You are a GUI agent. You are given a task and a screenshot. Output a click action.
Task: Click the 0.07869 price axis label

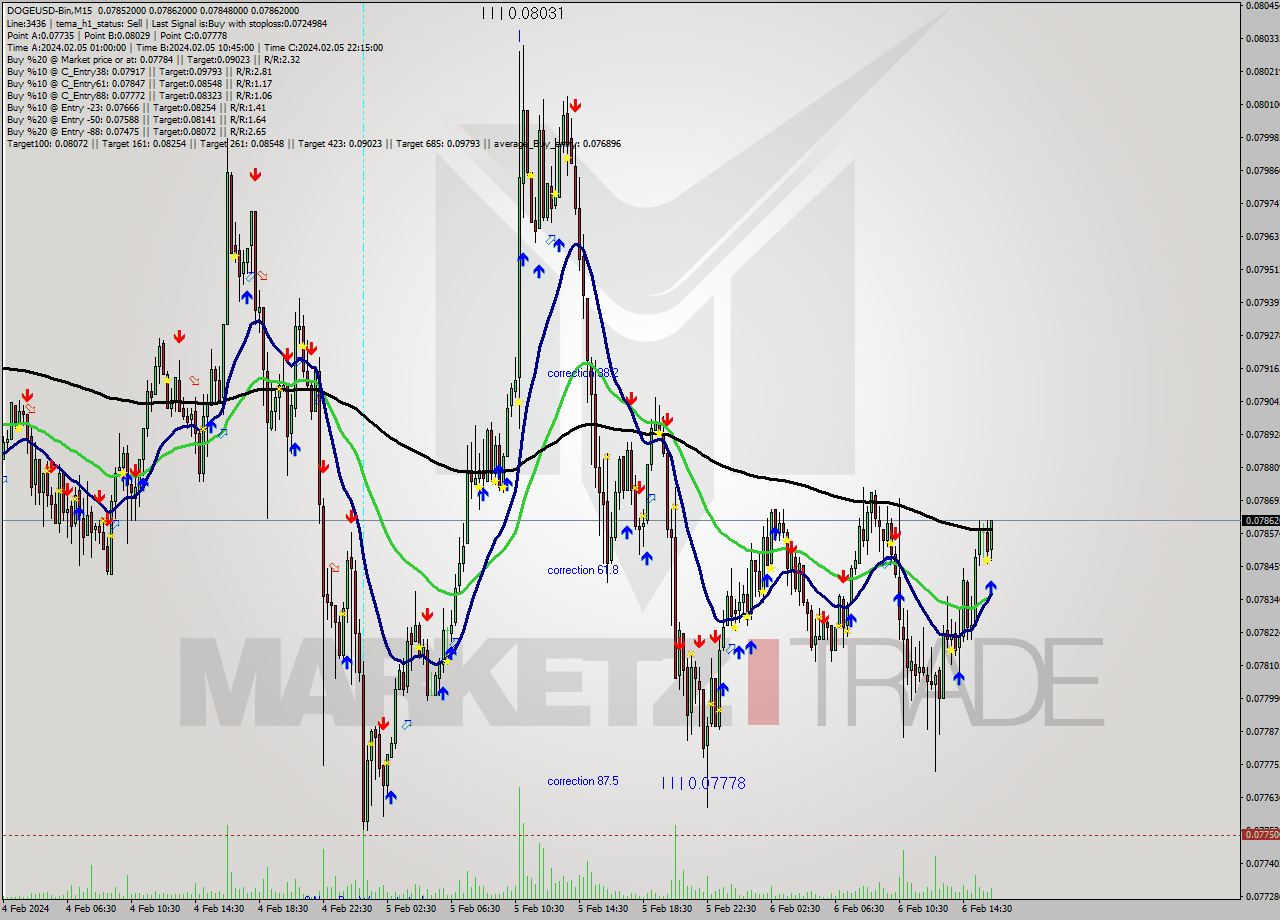tap(1262, 500)
